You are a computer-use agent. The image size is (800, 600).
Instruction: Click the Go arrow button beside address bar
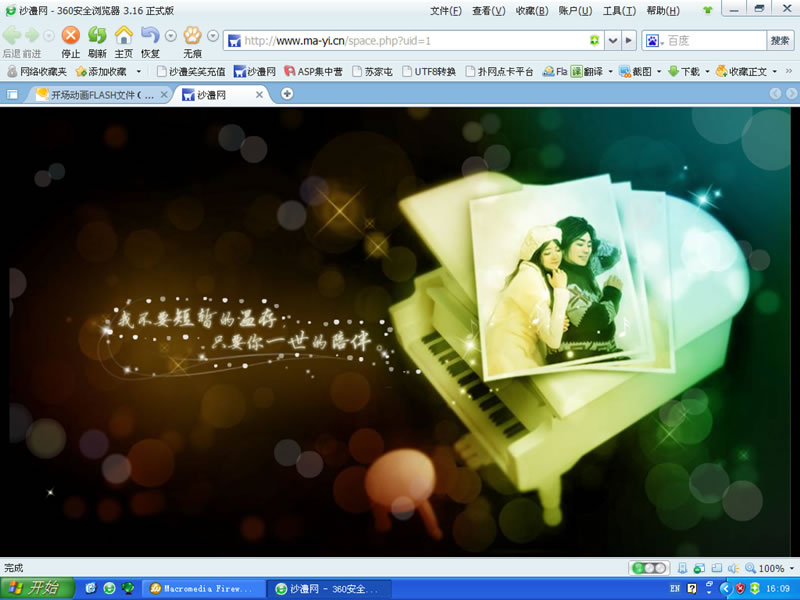tap(629, 40)
